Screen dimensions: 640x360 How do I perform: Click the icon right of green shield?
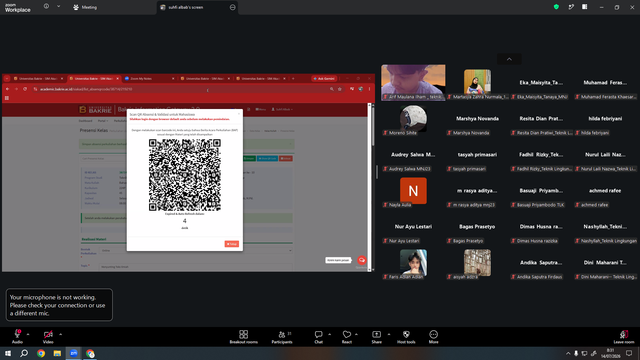(x=571, y=7)
